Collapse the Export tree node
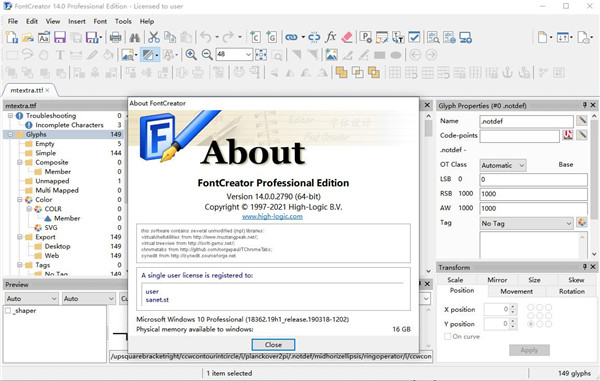 [20, 237]
